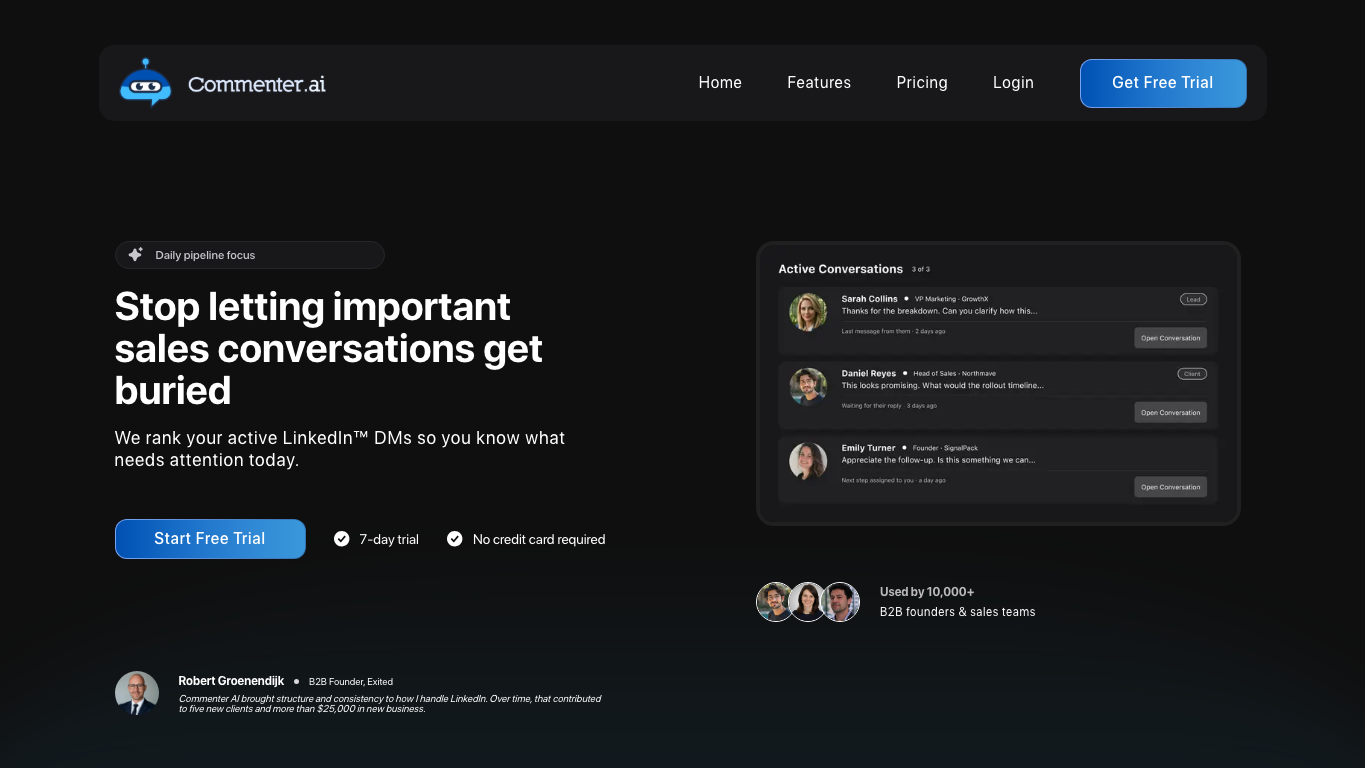Click the Lead tag on Sarah Collins

(x=1193, y=299)
